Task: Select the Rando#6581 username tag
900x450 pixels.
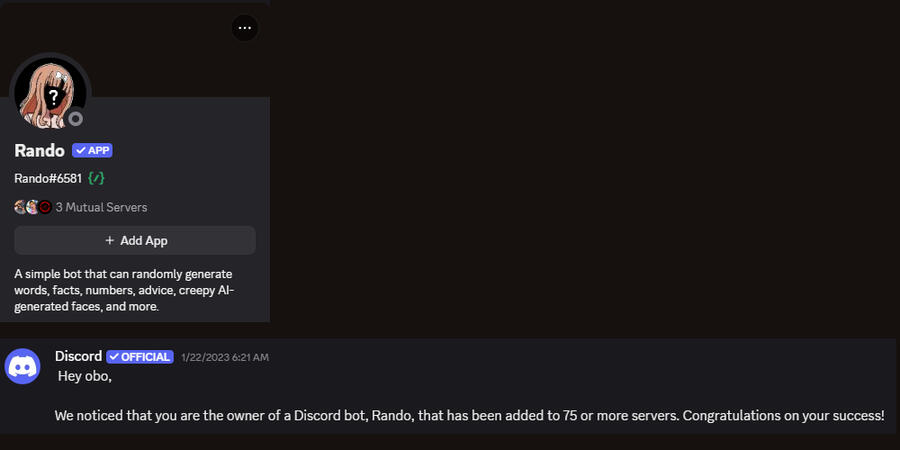Action: click(x=47, y=178)
